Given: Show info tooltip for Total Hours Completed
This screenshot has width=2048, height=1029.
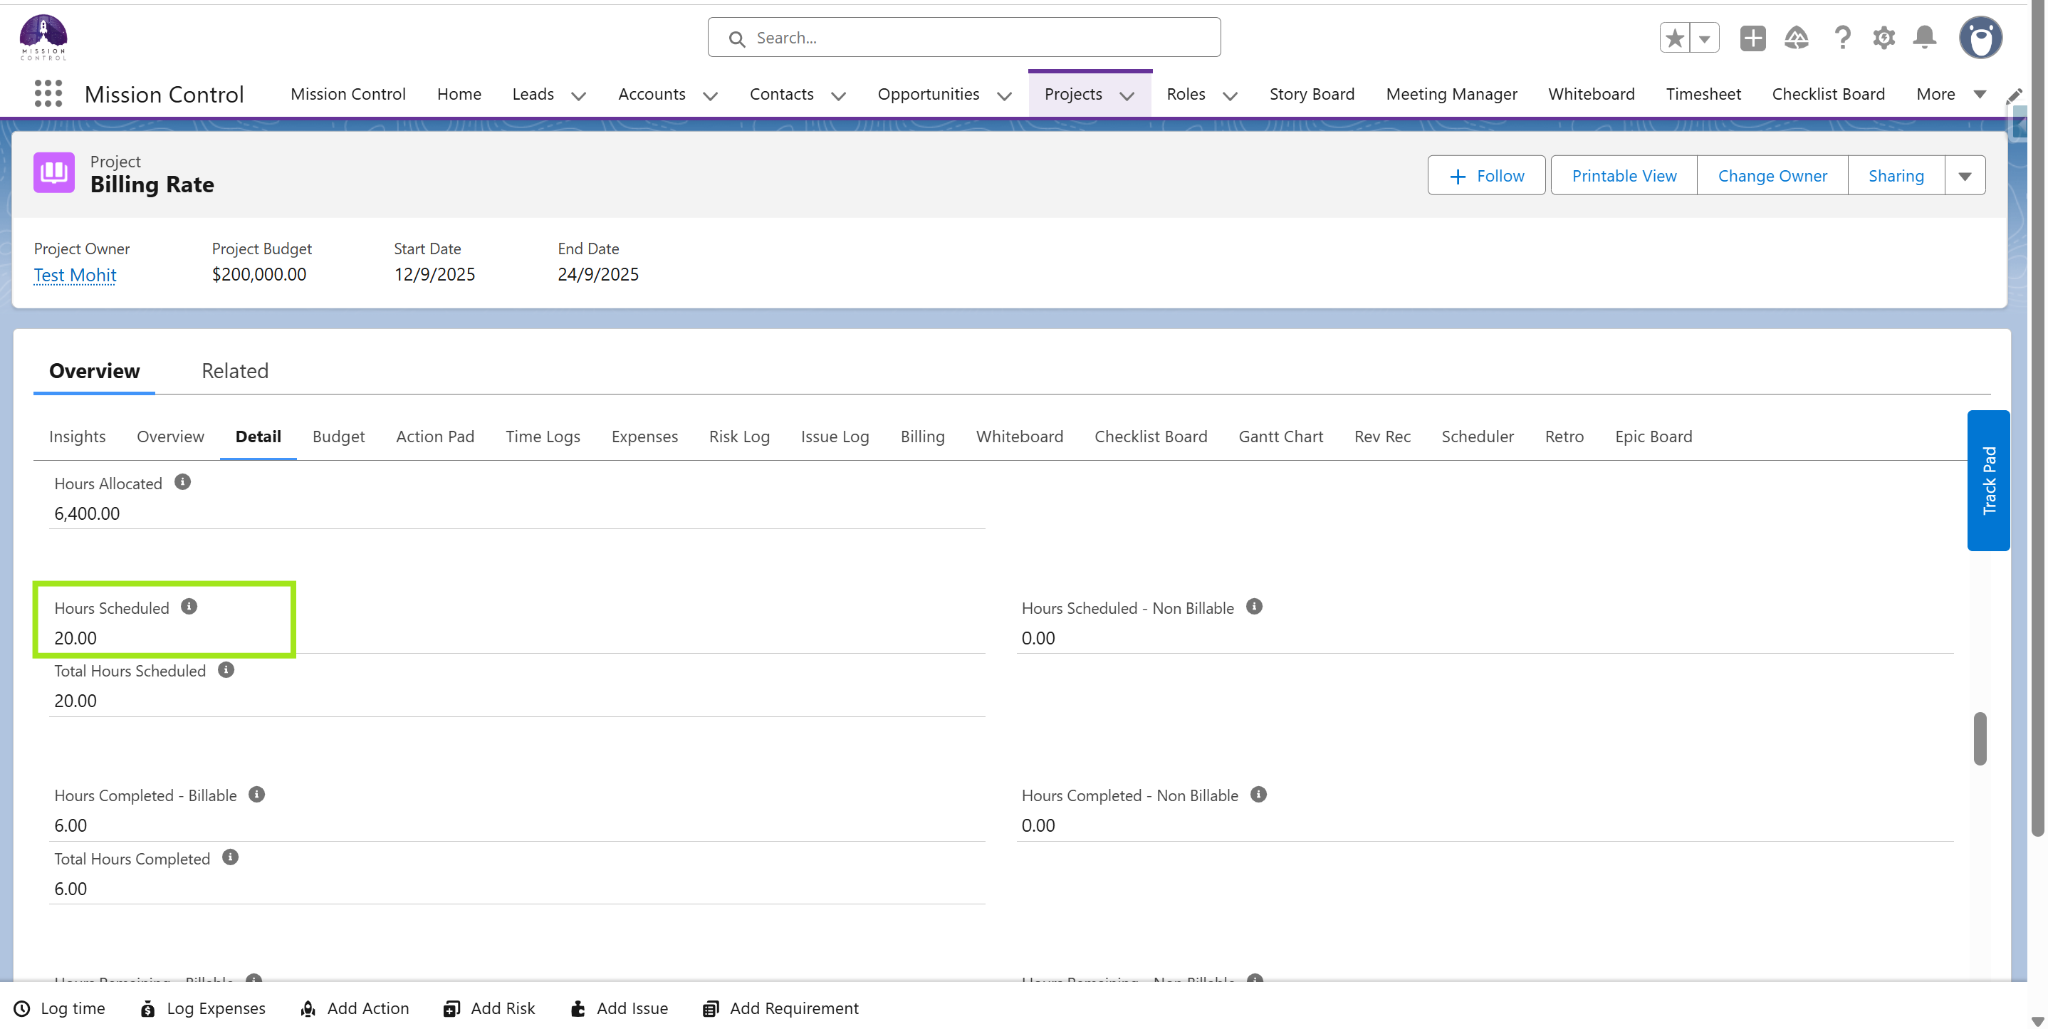Looking at the screenshot, I should click(230, 858).
